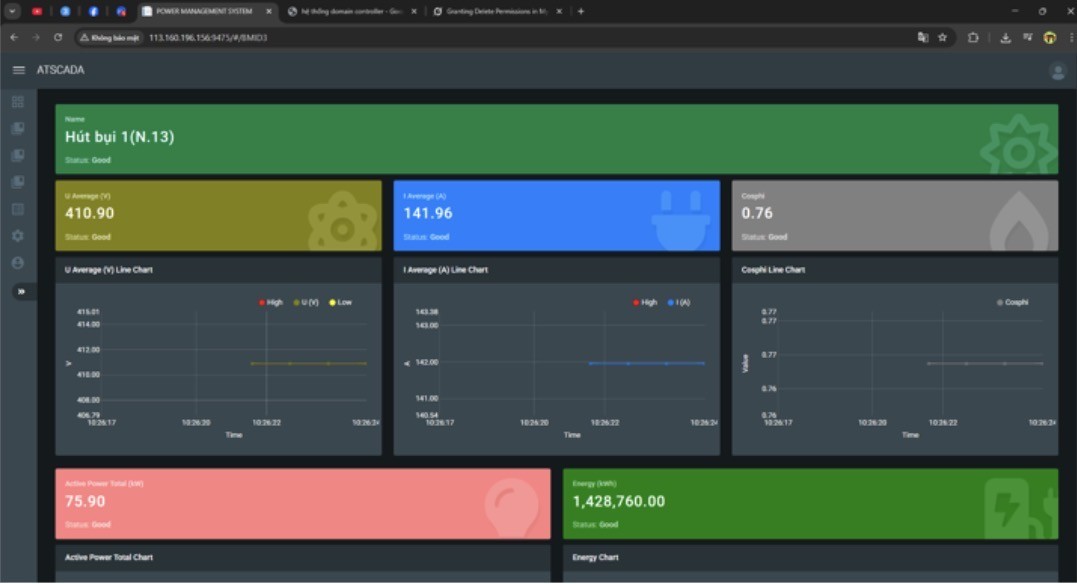Toggle the Cosphi series in the chart legend
This screenshot has height=584, width=1077.
tap(1011, 302)
